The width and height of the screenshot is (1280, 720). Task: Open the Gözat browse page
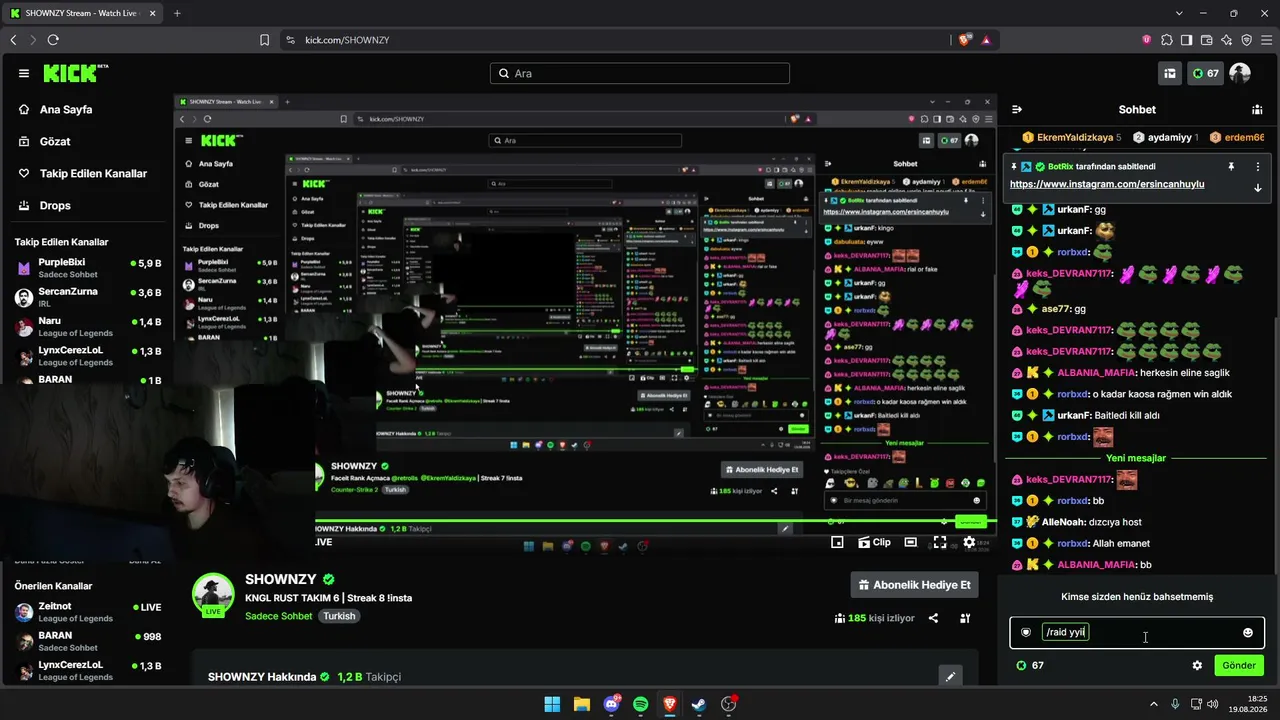coord(55,141)
